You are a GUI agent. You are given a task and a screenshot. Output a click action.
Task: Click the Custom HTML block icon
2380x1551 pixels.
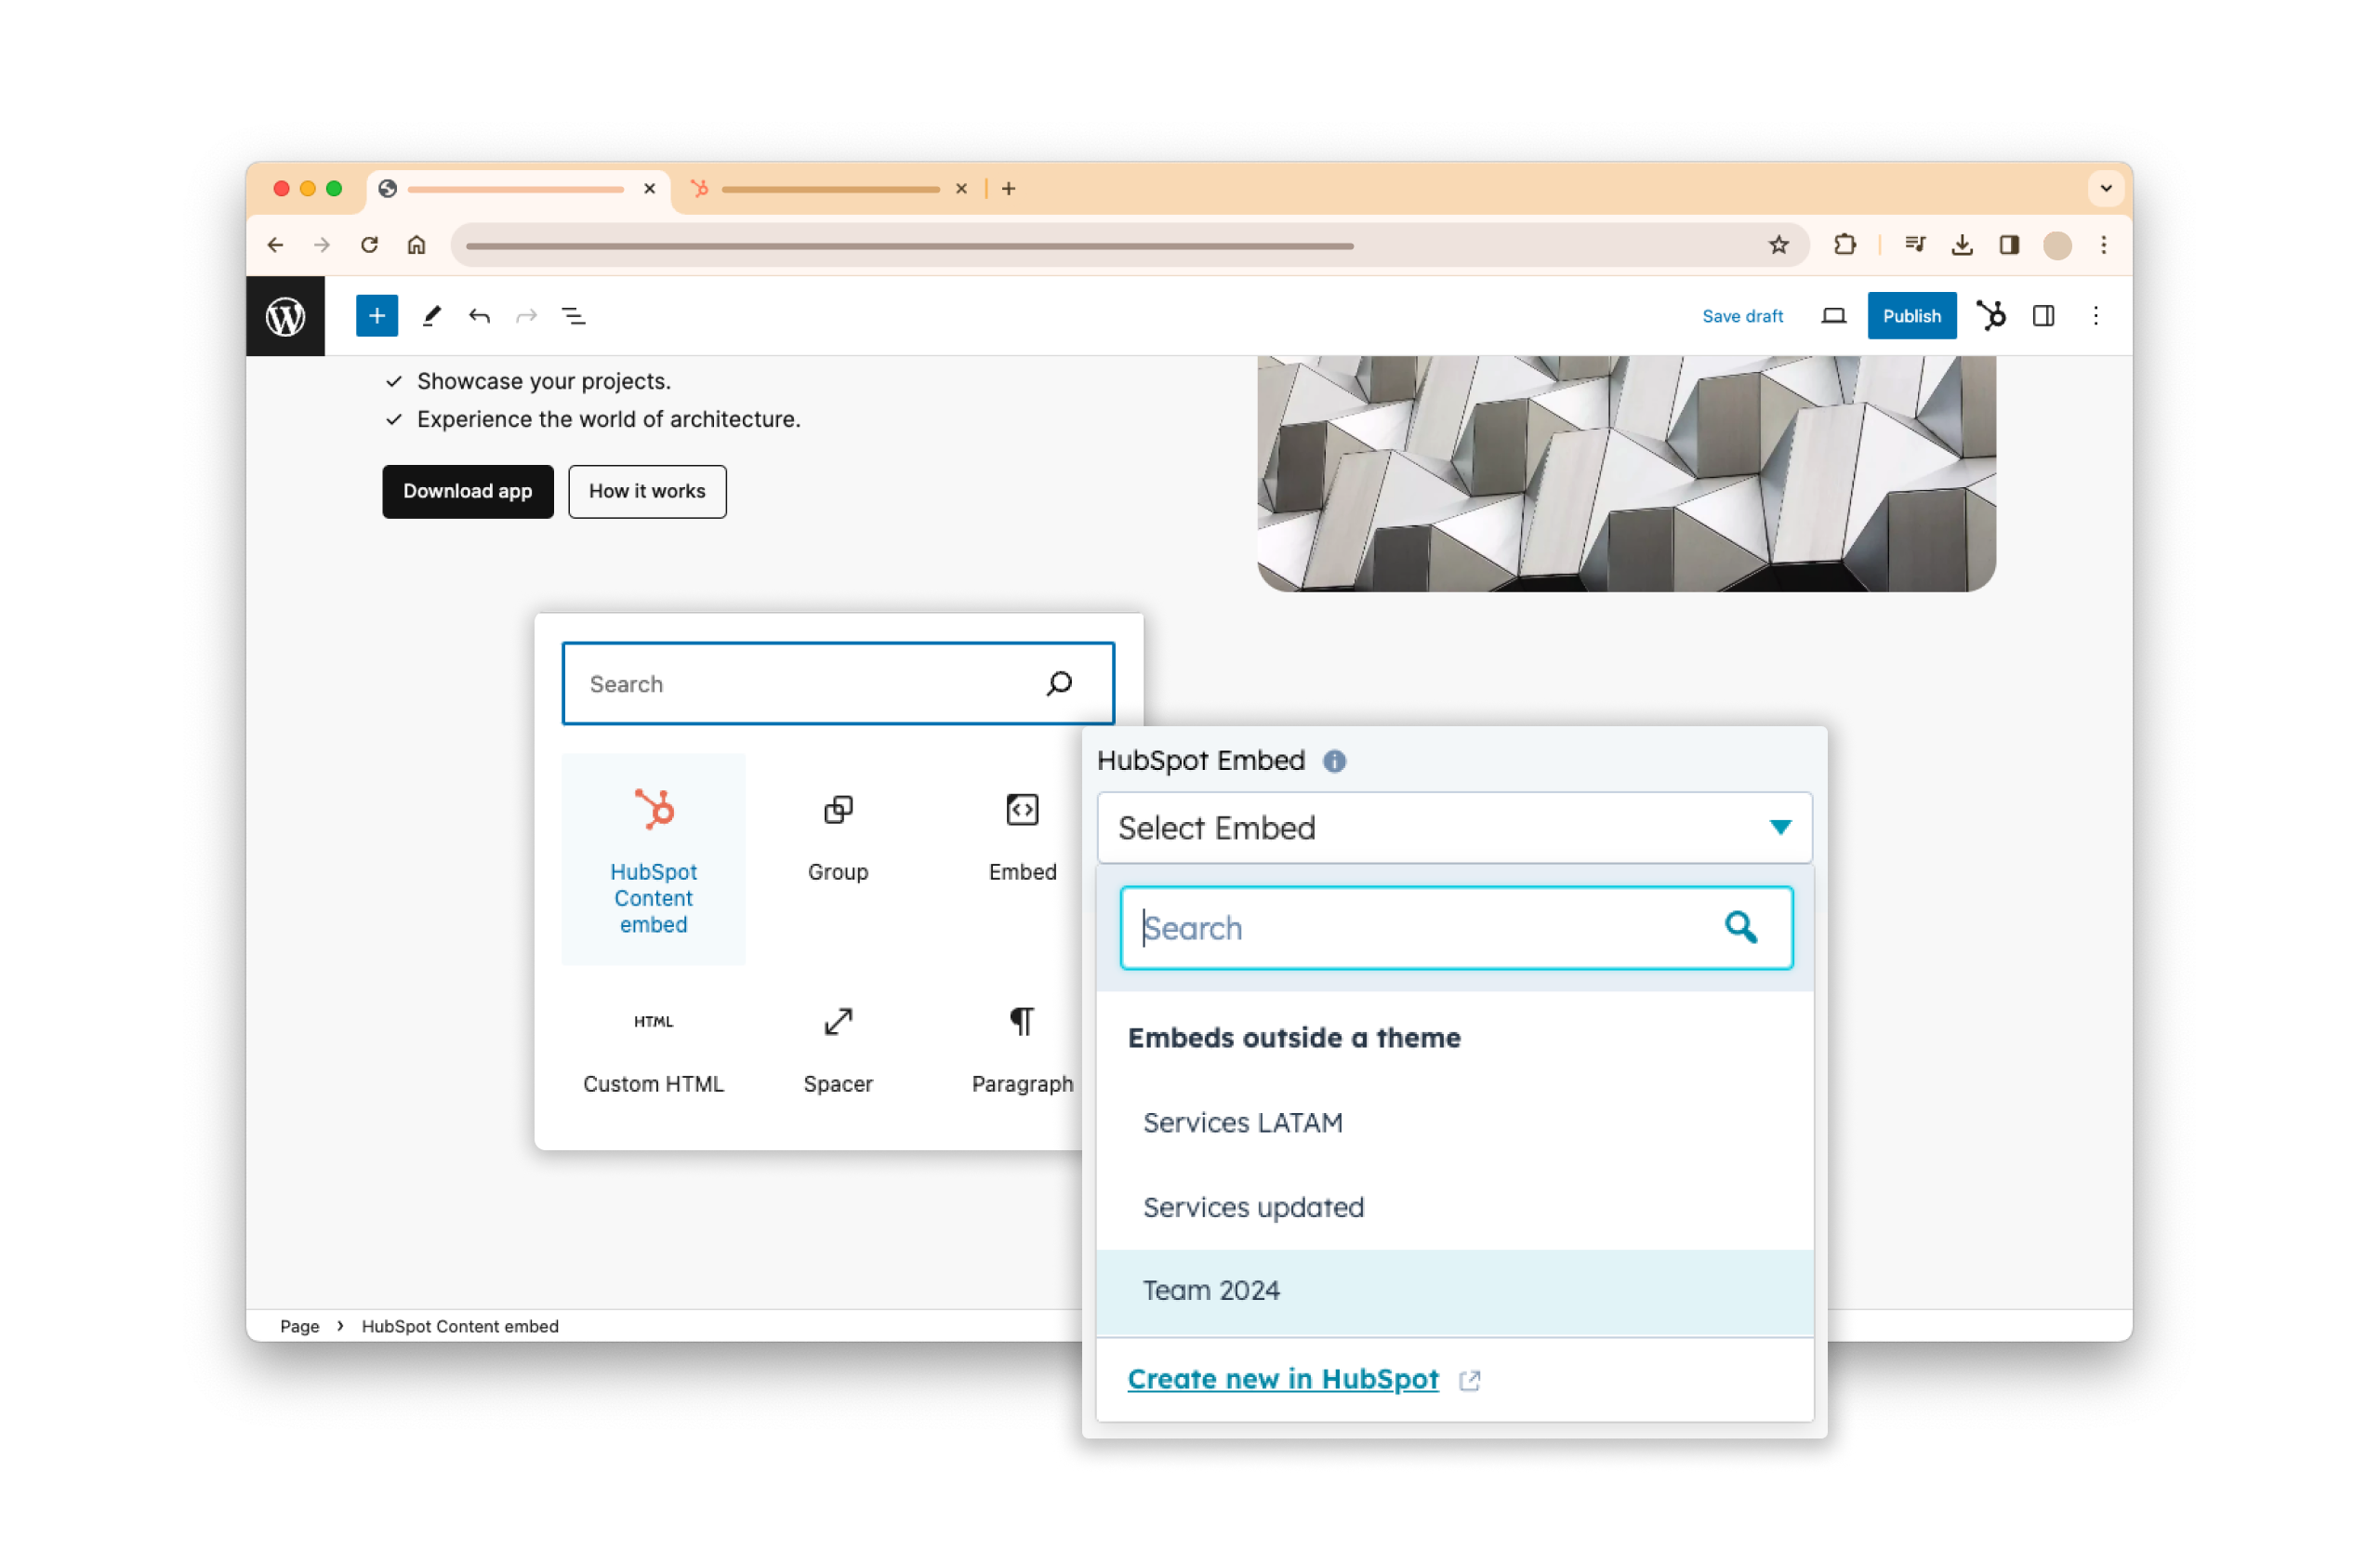tap(653, 1022)
